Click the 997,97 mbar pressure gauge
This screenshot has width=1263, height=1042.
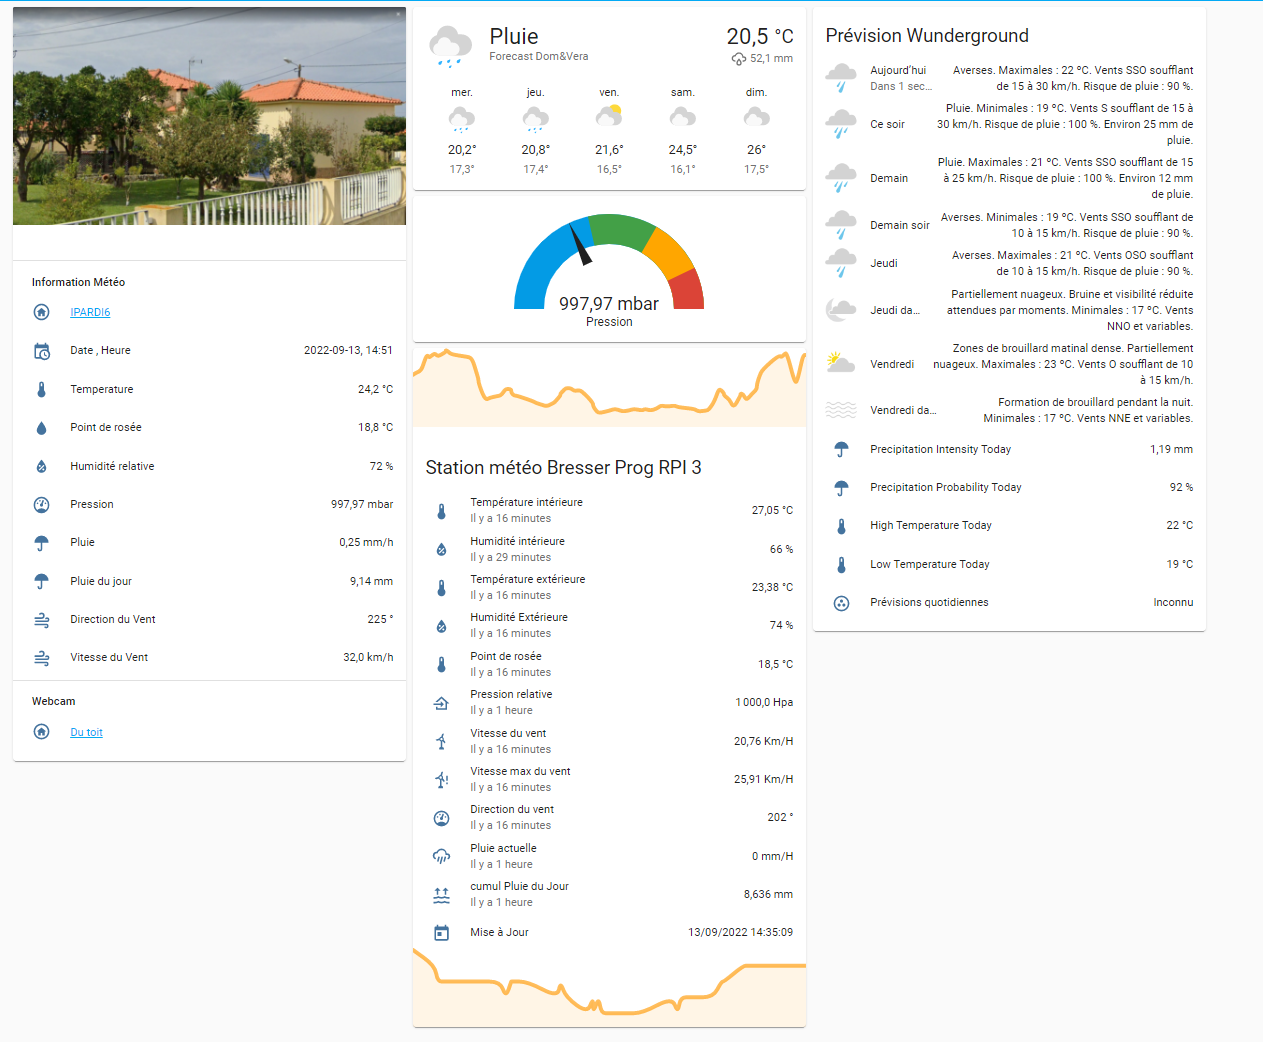point(609,268)
